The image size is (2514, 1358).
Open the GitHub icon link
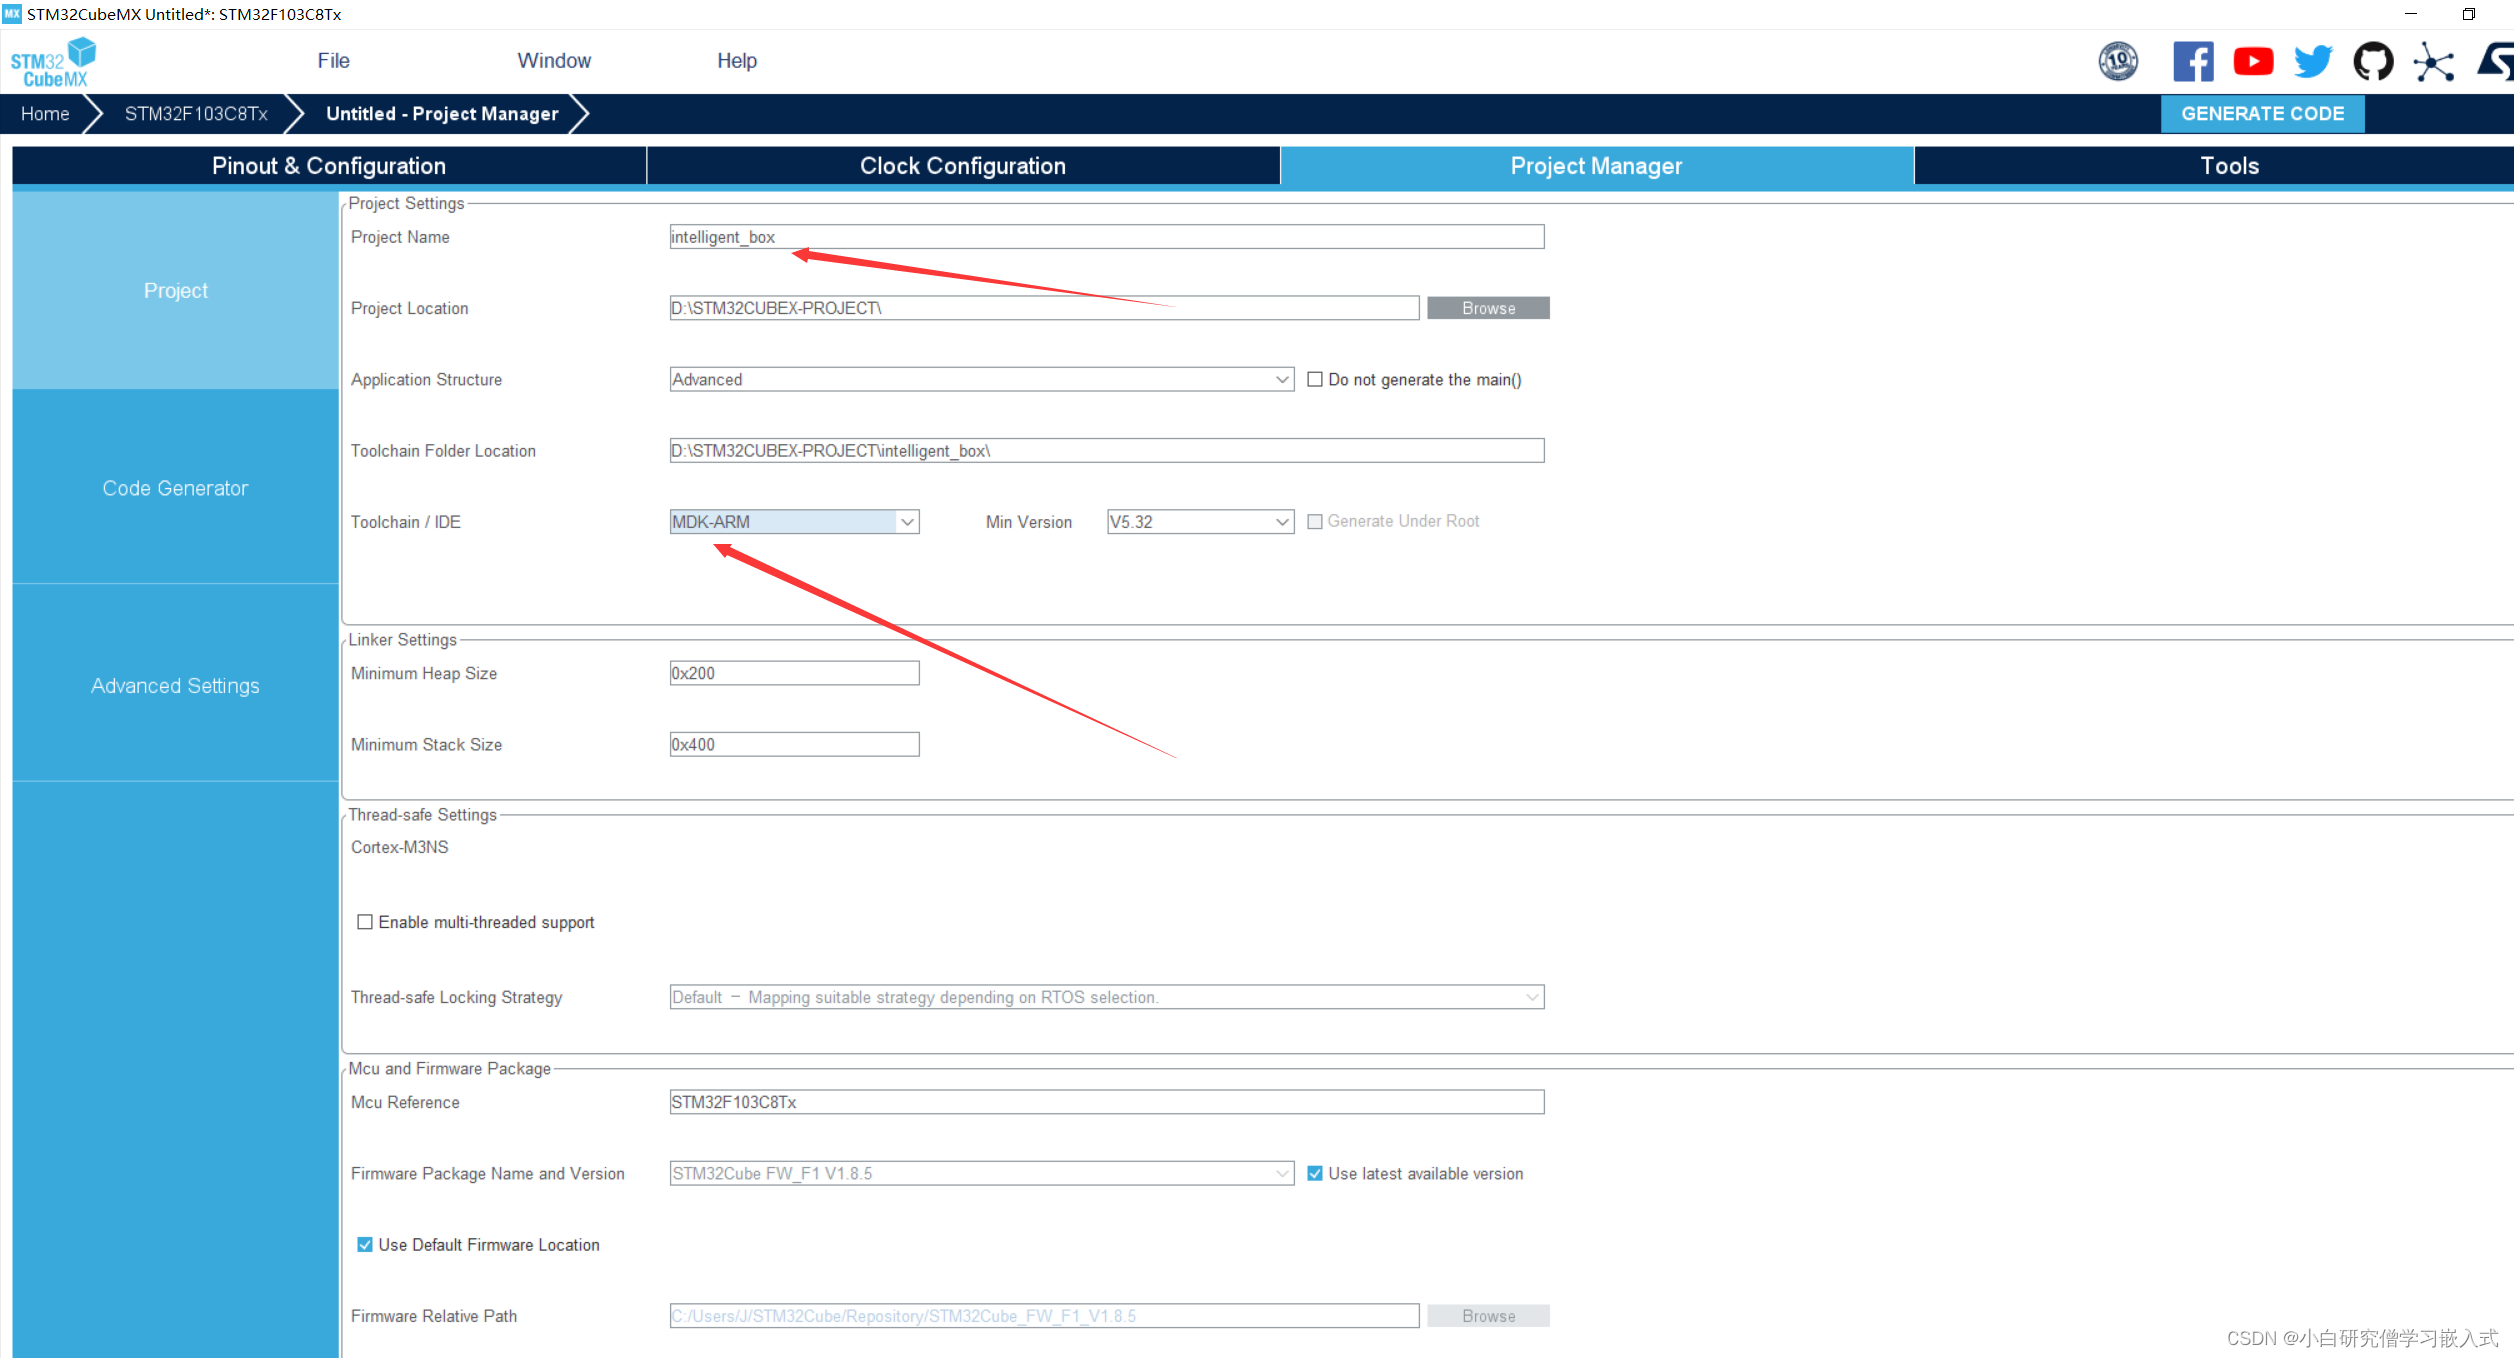pos(2373,62)
